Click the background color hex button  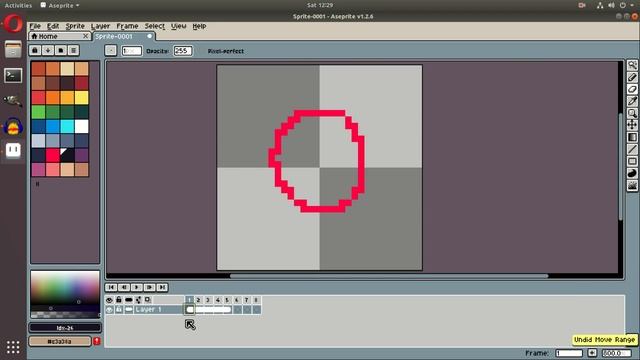pyautogui.click(x=60, y=341)
